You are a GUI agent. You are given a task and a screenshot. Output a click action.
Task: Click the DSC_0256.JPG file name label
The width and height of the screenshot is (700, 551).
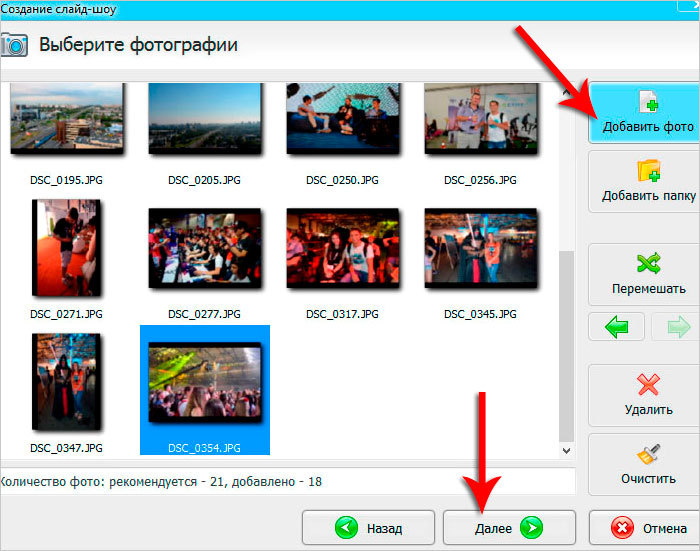[x=480, y=180]
